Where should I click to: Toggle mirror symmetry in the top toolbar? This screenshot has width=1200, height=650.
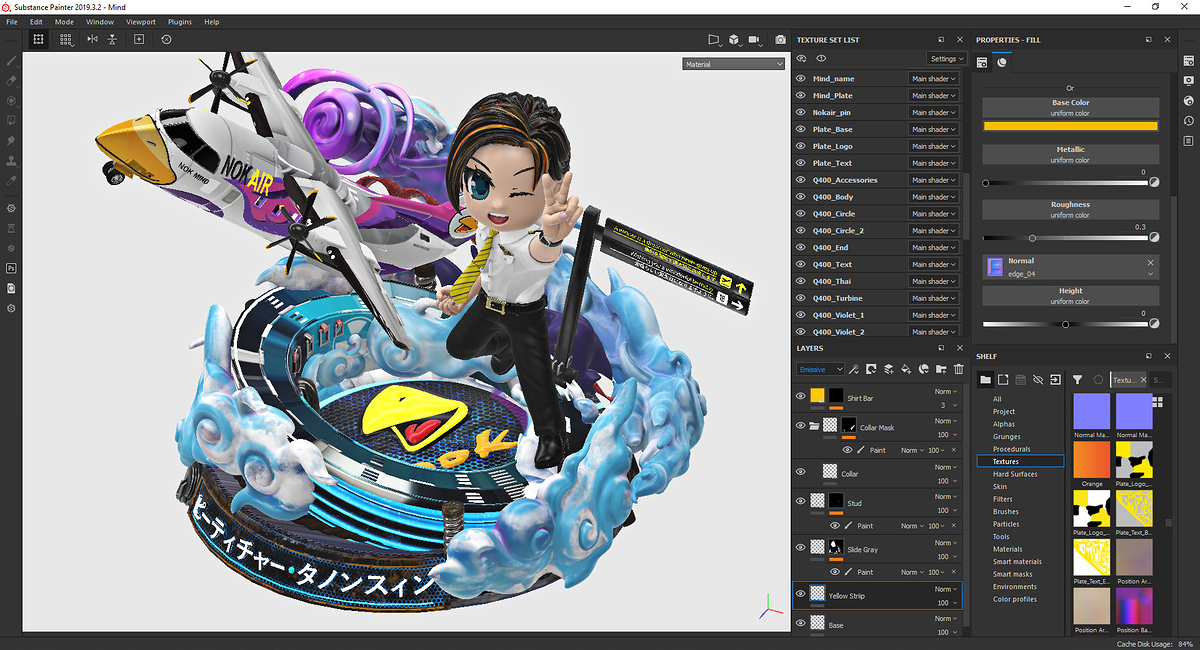(92, 39)
